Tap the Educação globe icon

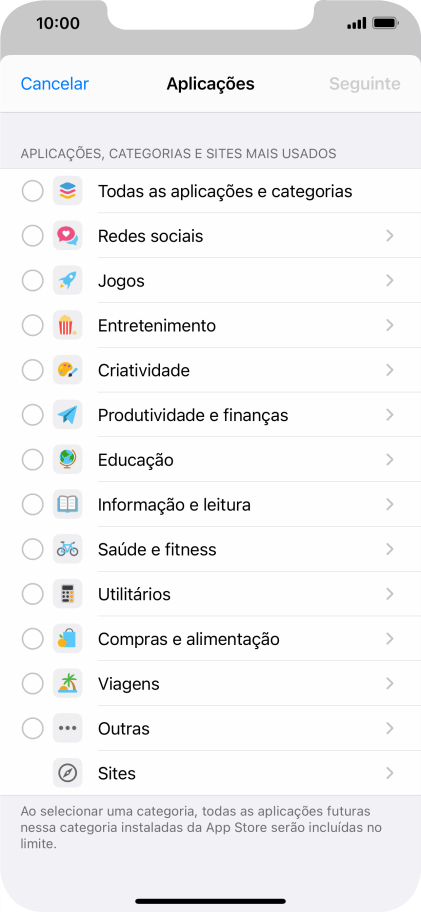pos(67,459)
